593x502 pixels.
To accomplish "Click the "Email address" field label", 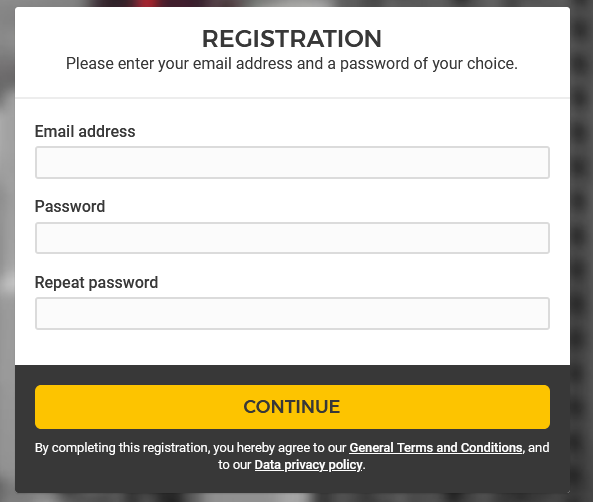I will 85,132.
